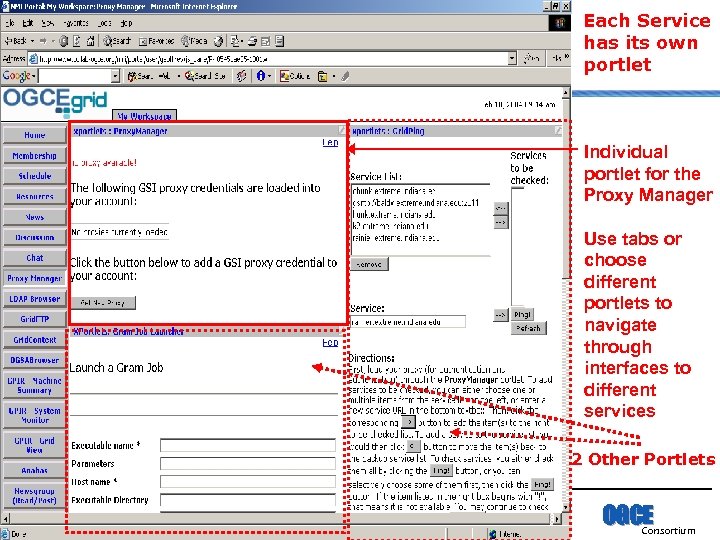Click the Mail toolbar icon
The image size is (720, 540).
(235, 41)
